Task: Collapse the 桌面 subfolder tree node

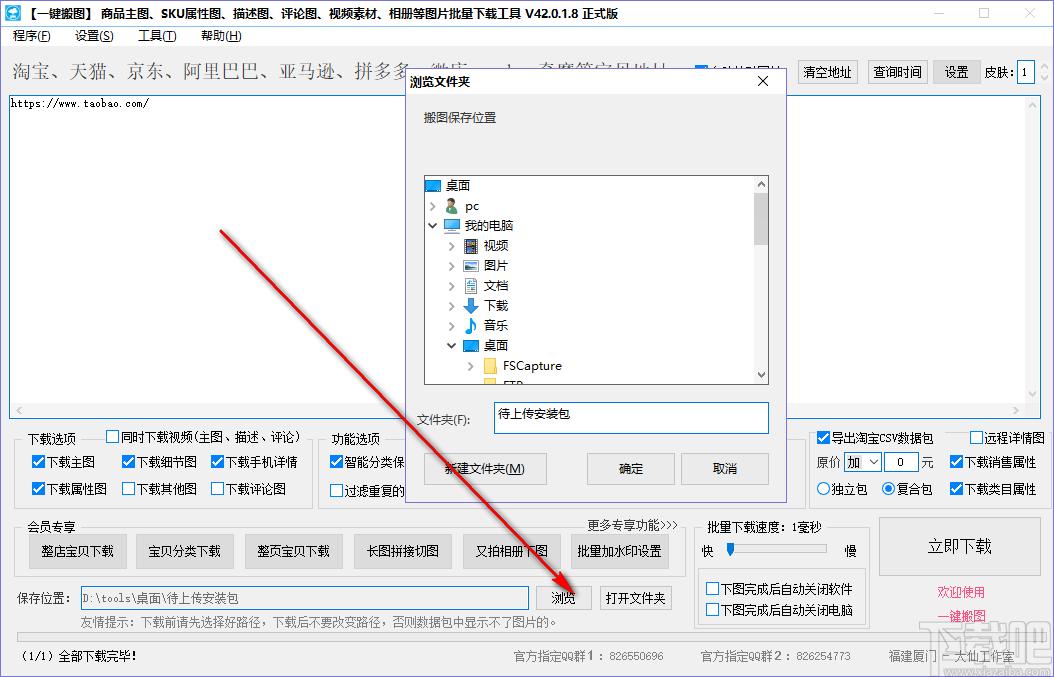Action: coord(452,346)
